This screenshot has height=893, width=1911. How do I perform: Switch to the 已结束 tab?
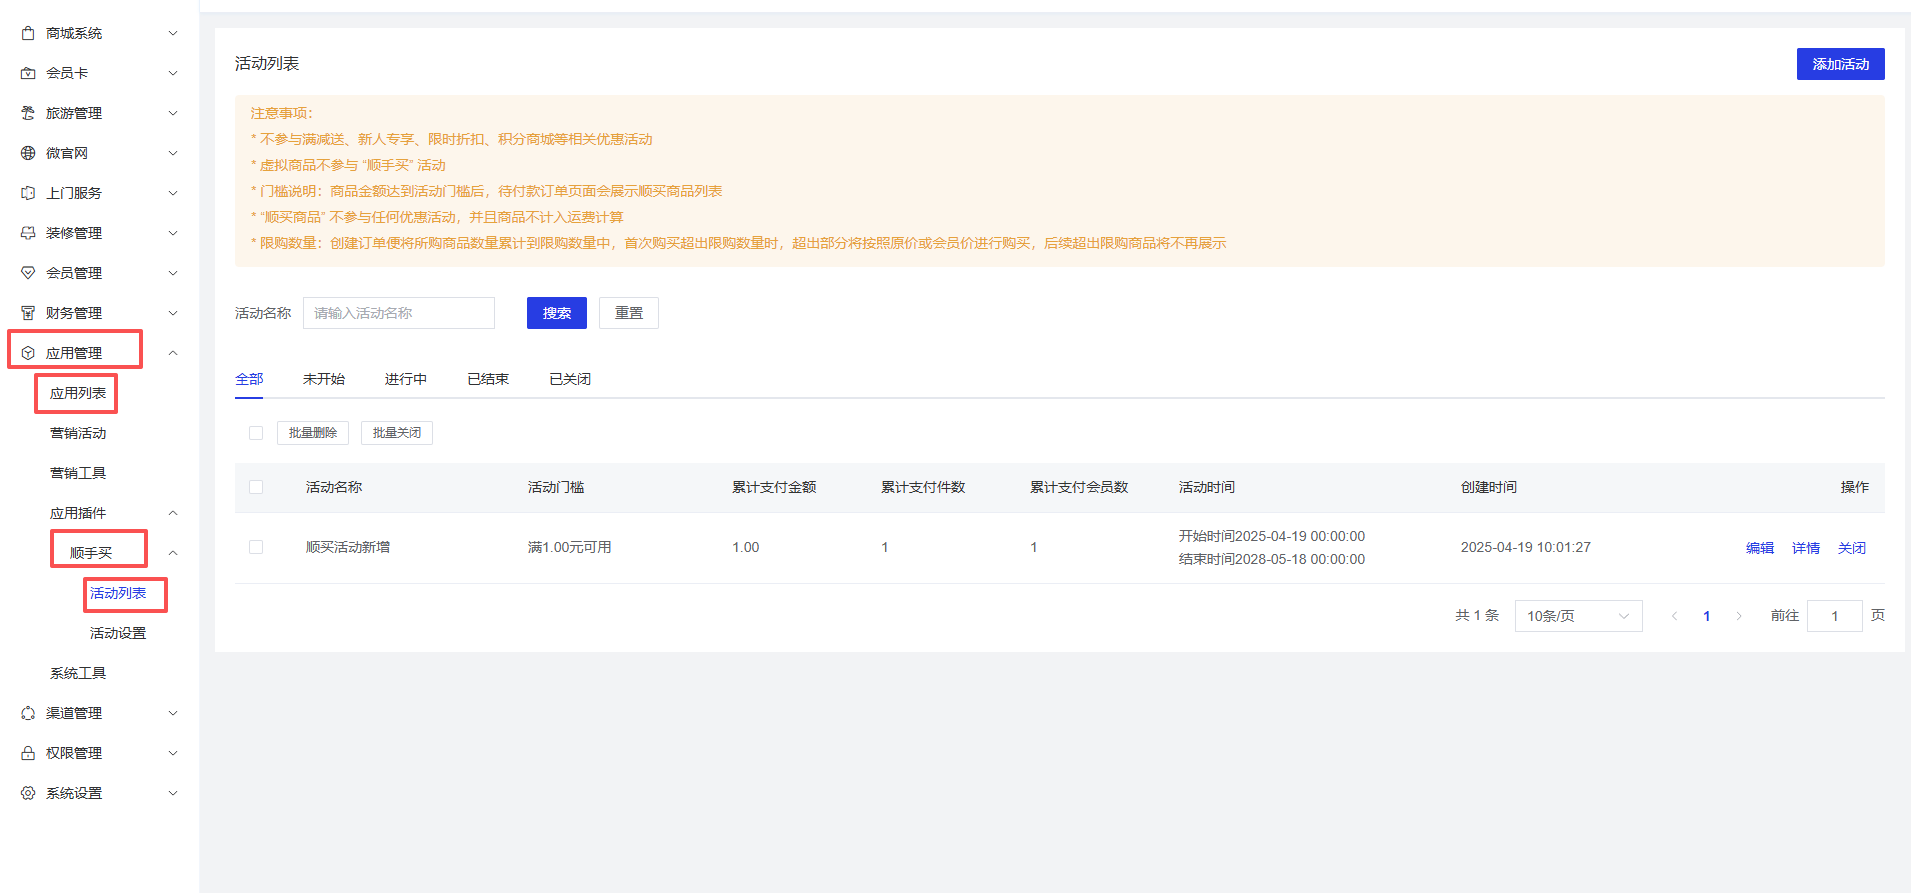pos(488,379)
